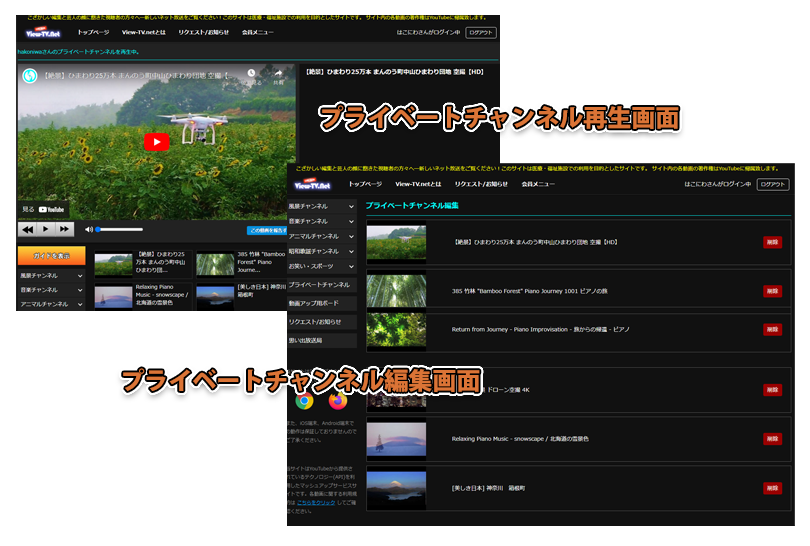
Task: Expand お笑い・スポーツ in edit window sidebar
Action: pos(322,266)
